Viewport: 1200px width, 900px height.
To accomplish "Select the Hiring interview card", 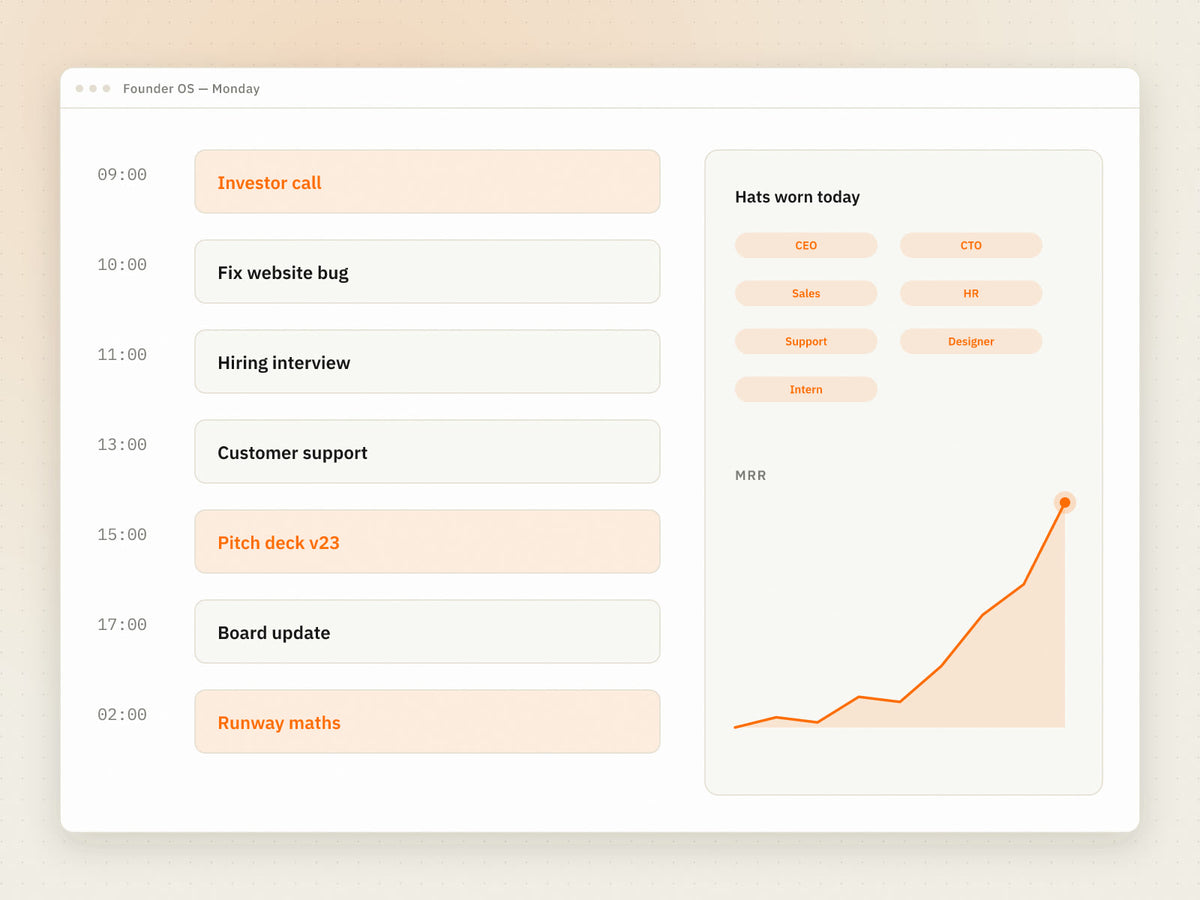I will coord(427,362).
